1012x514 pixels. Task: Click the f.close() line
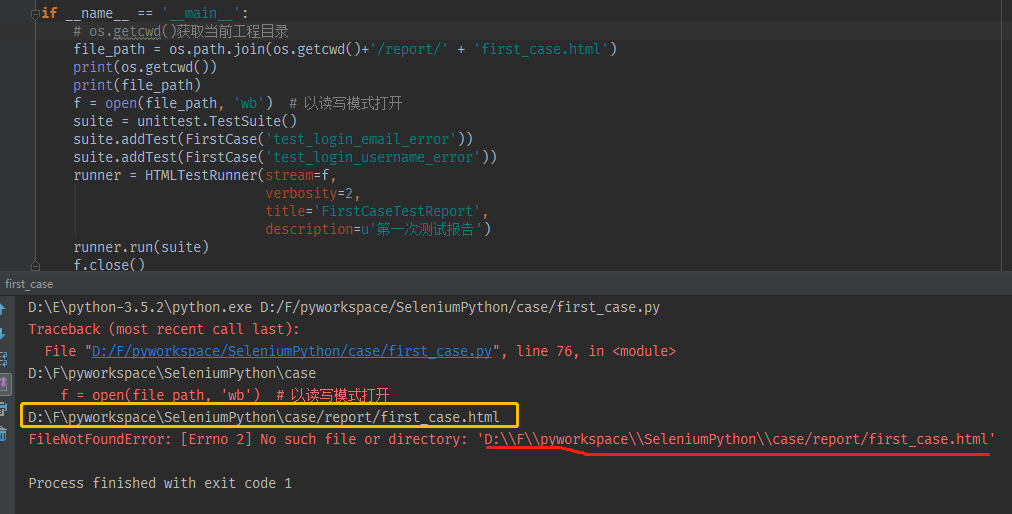(109, 265)
